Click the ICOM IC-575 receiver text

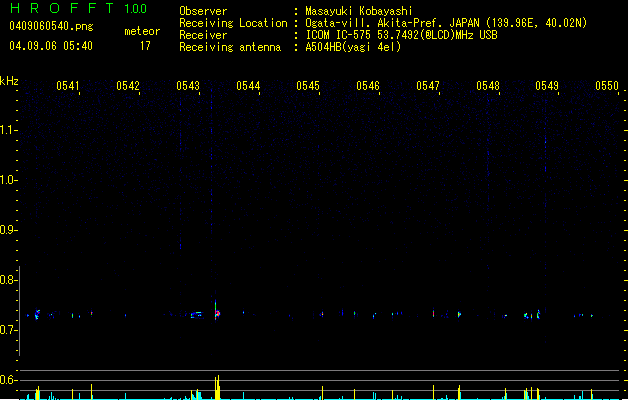401,35
